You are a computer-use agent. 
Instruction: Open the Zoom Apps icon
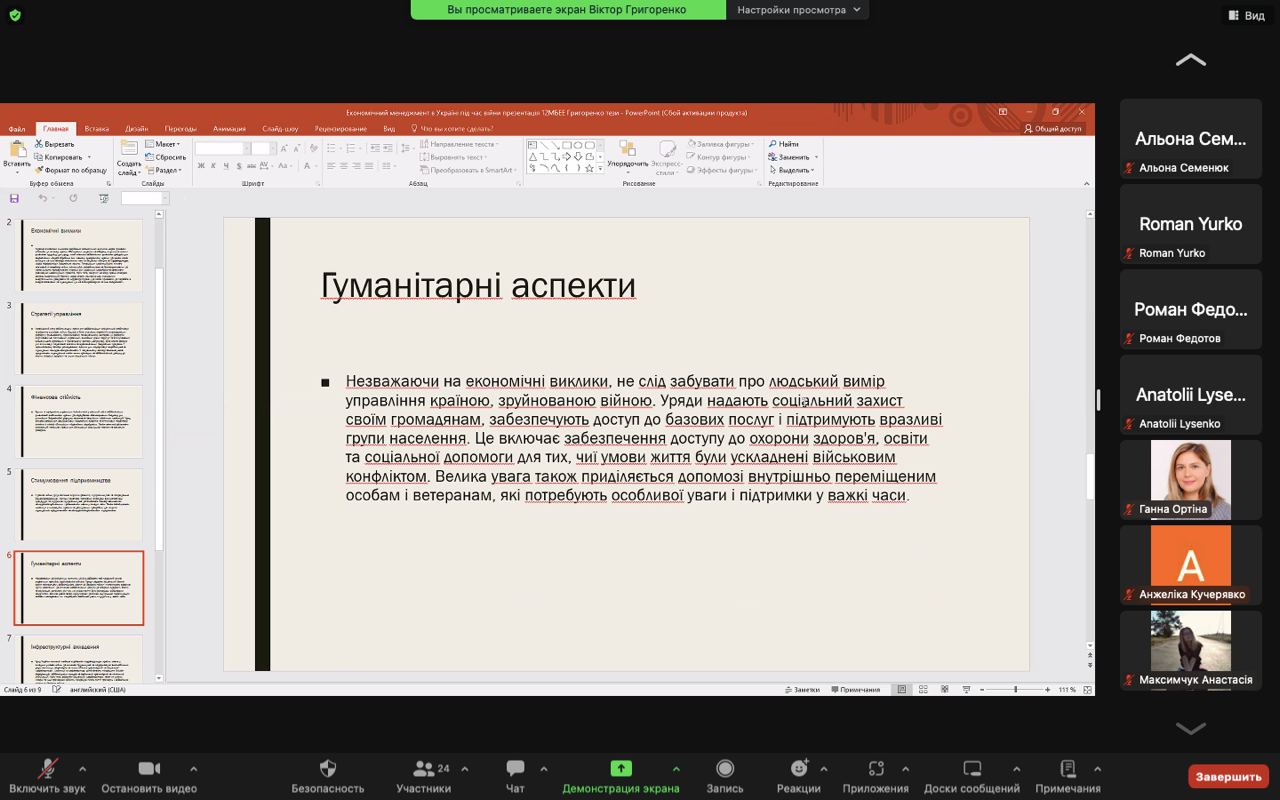coord(876,768)
